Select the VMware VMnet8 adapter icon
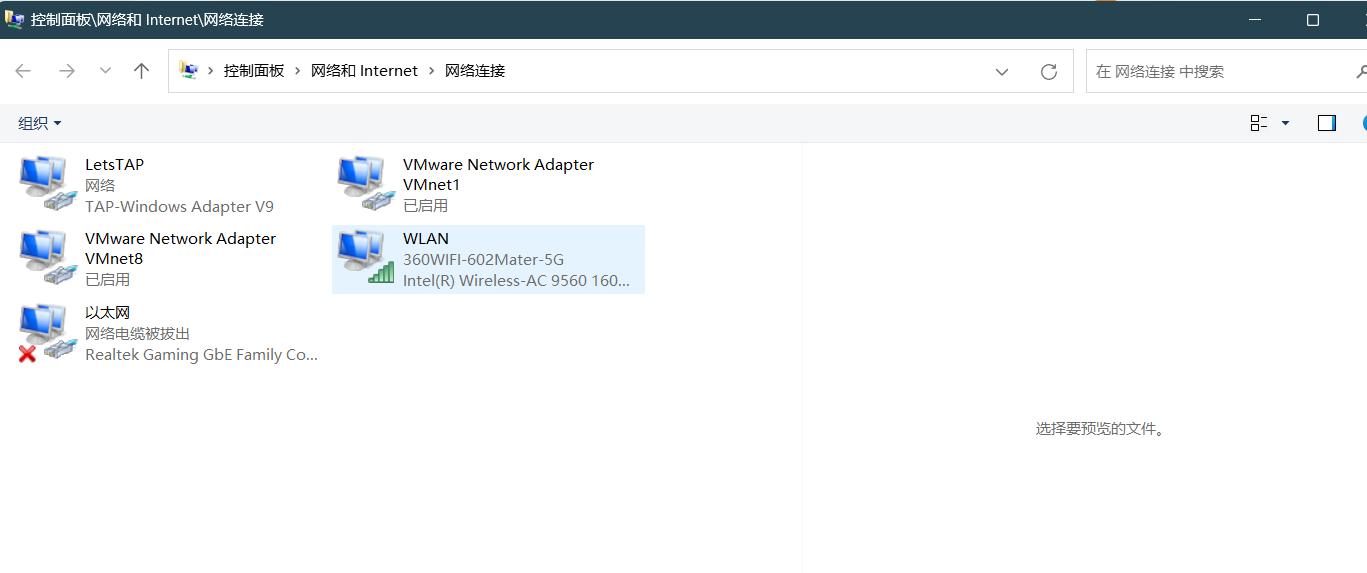The image size is (1367, 573). point(49,258)
